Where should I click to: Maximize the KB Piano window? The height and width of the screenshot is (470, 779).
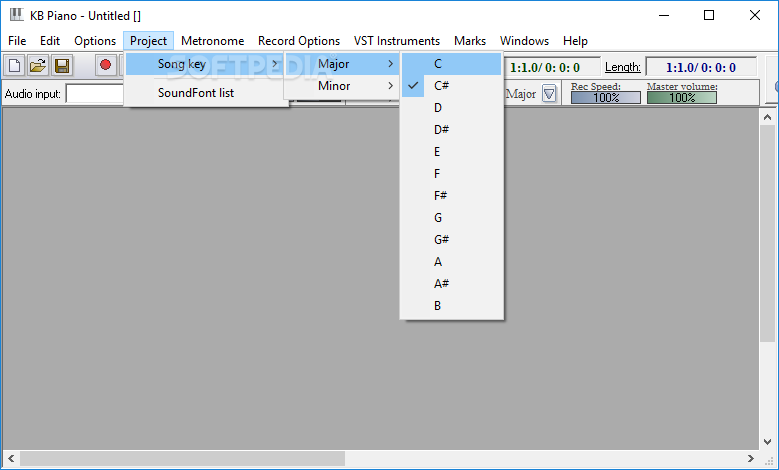click(709, 15)
